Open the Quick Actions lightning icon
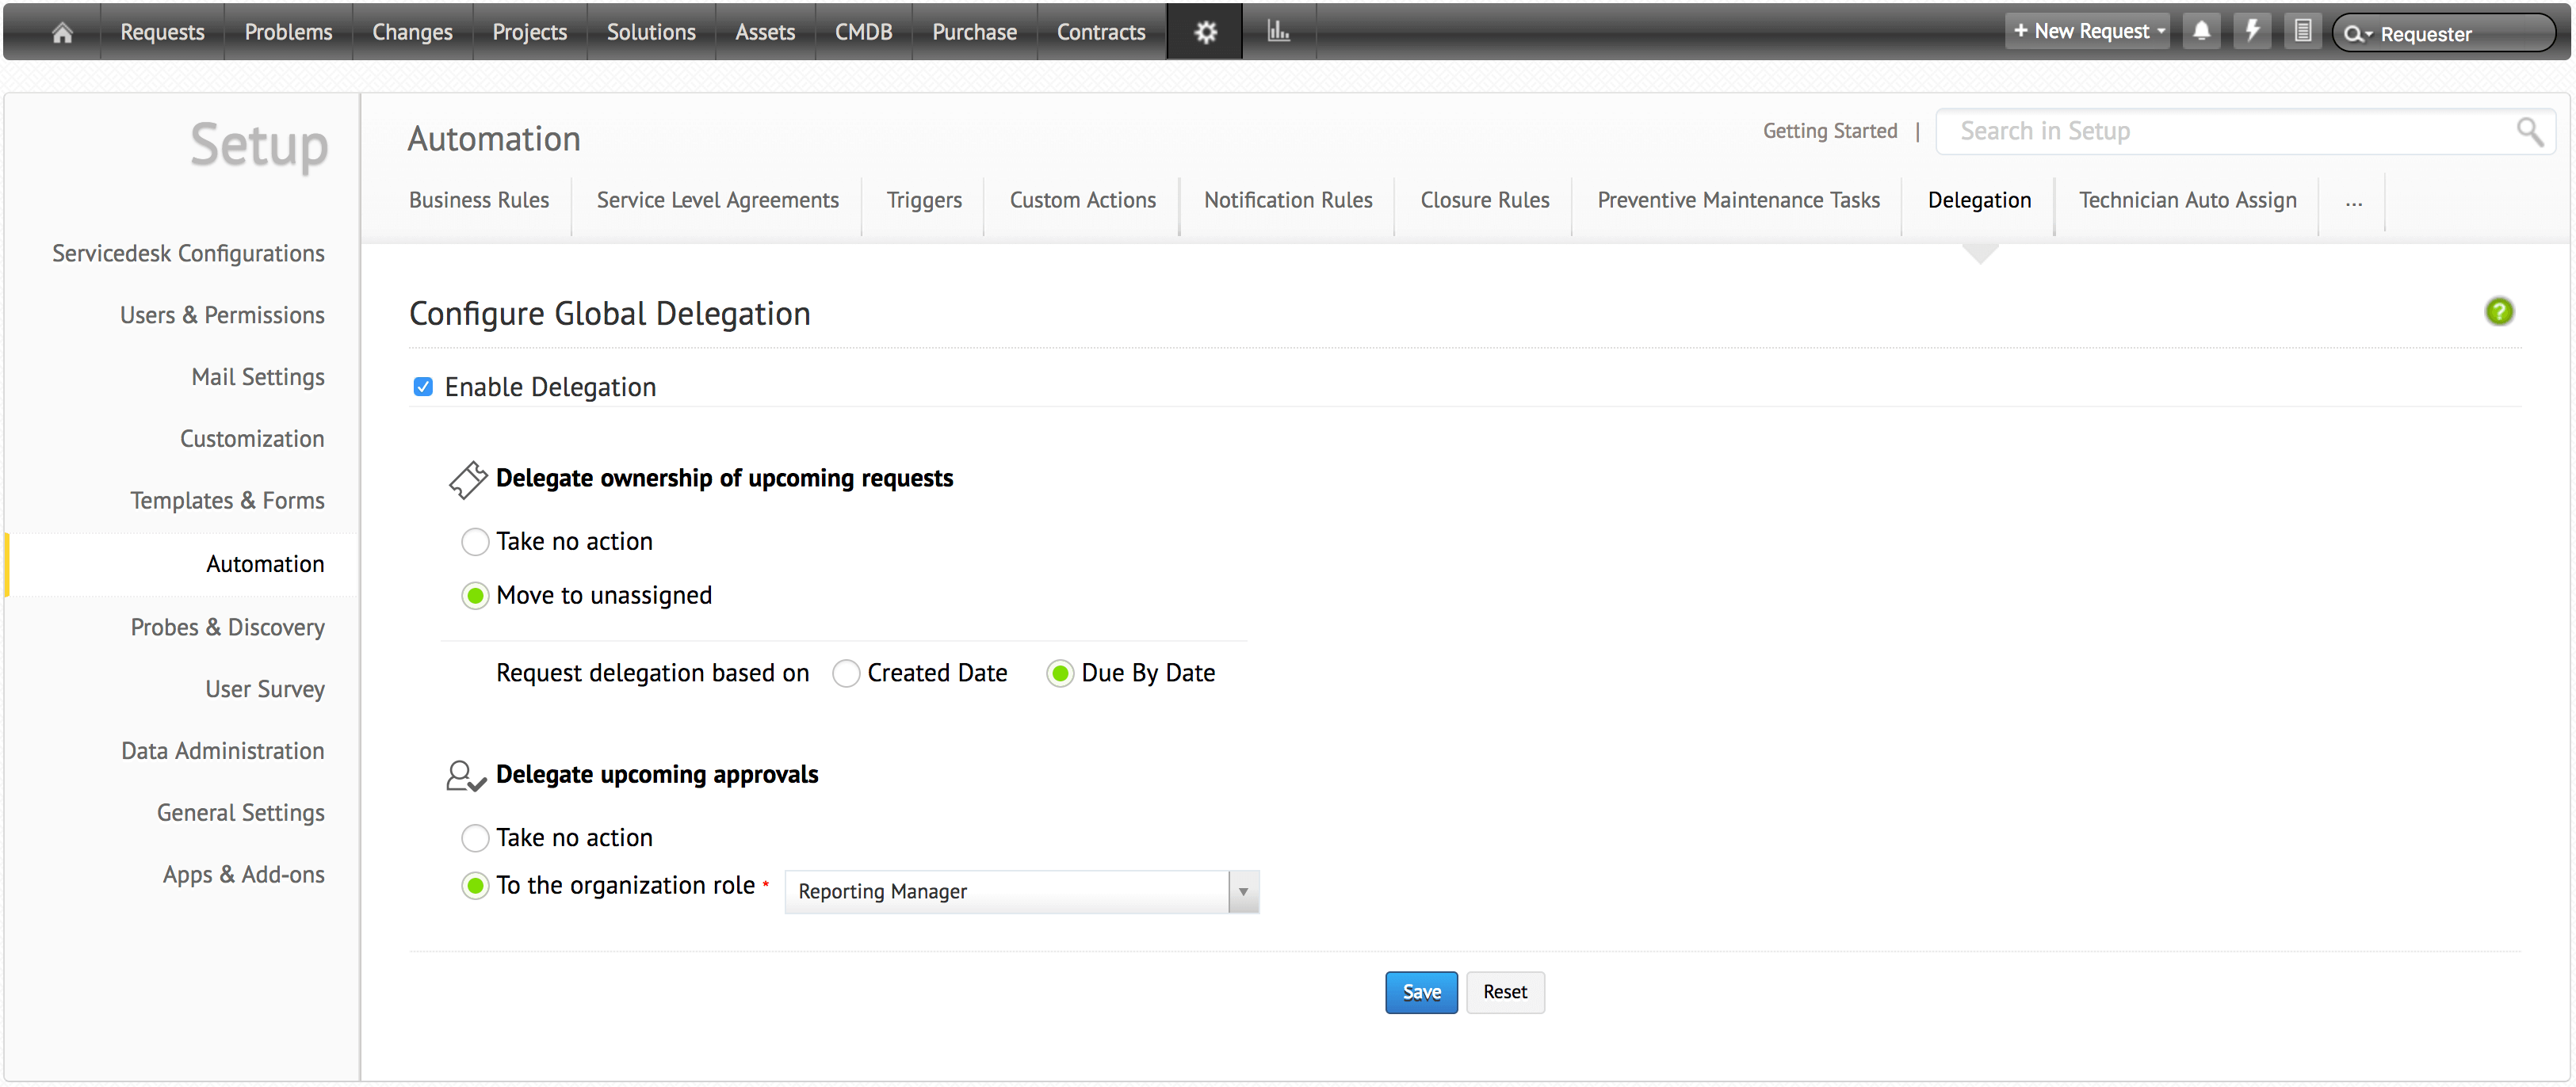The width and height of the screenshot is (2576, 1087). coord(2252,32)
